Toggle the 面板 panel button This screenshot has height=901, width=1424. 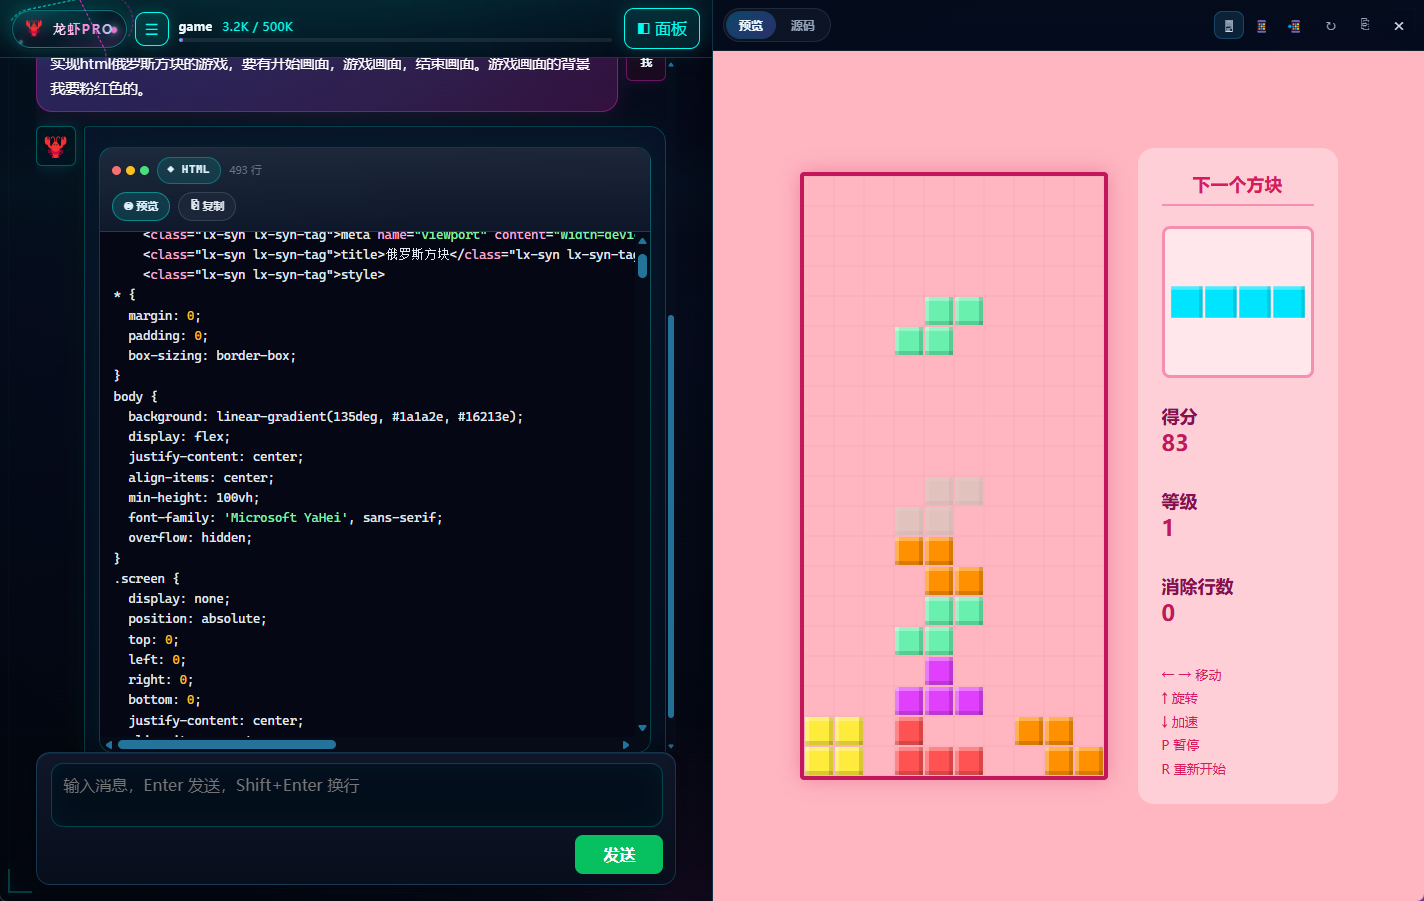(662, 29)
